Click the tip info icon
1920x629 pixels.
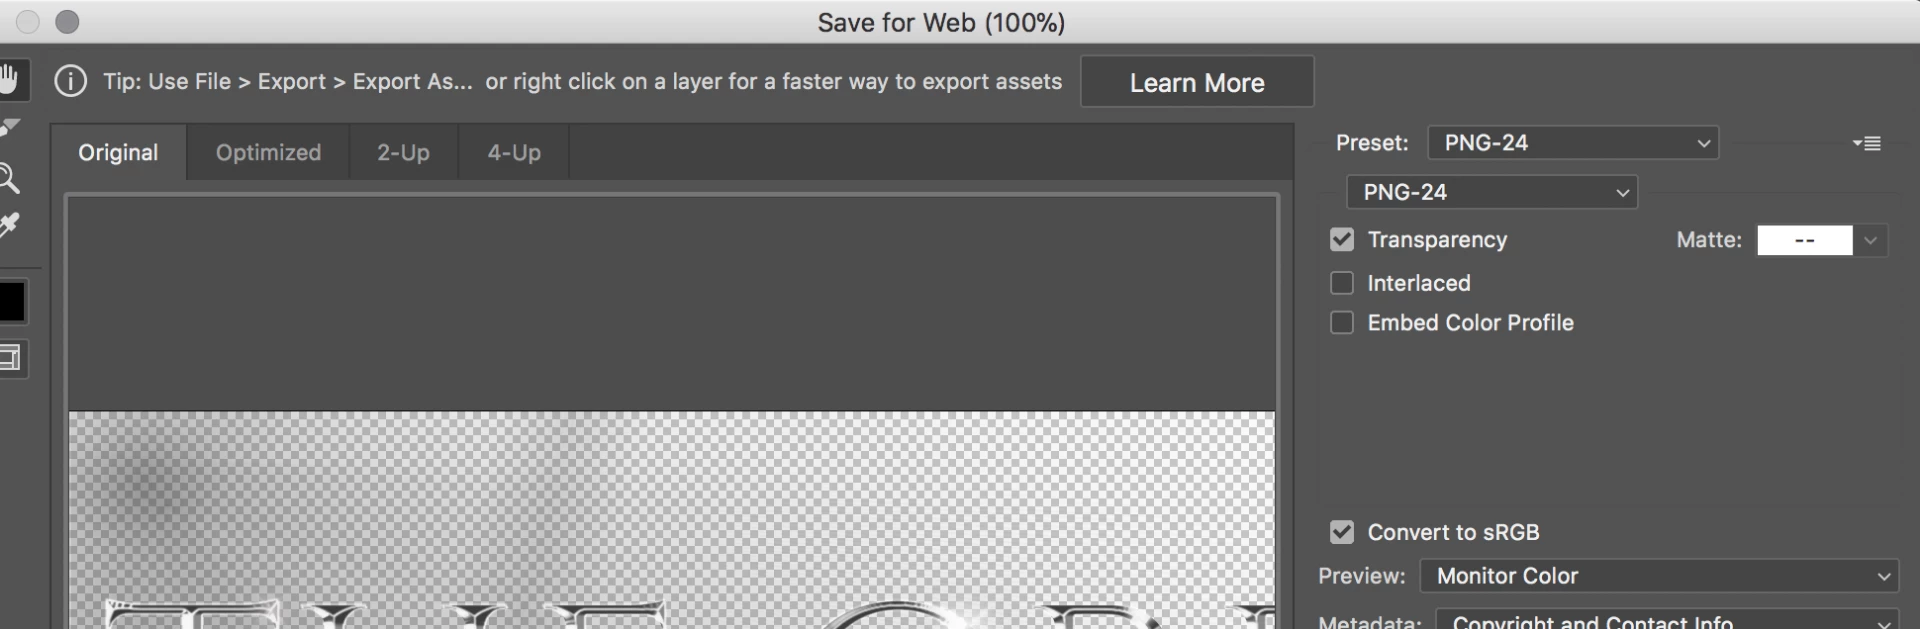[70, 81]
